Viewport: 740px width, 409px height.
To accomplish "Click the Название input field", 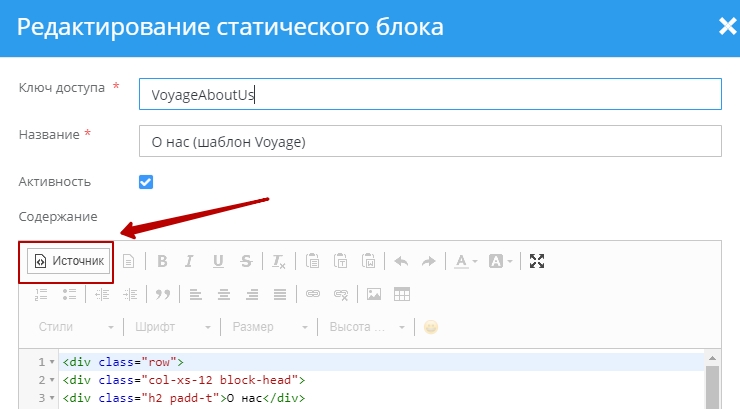I will coord(430,141).
